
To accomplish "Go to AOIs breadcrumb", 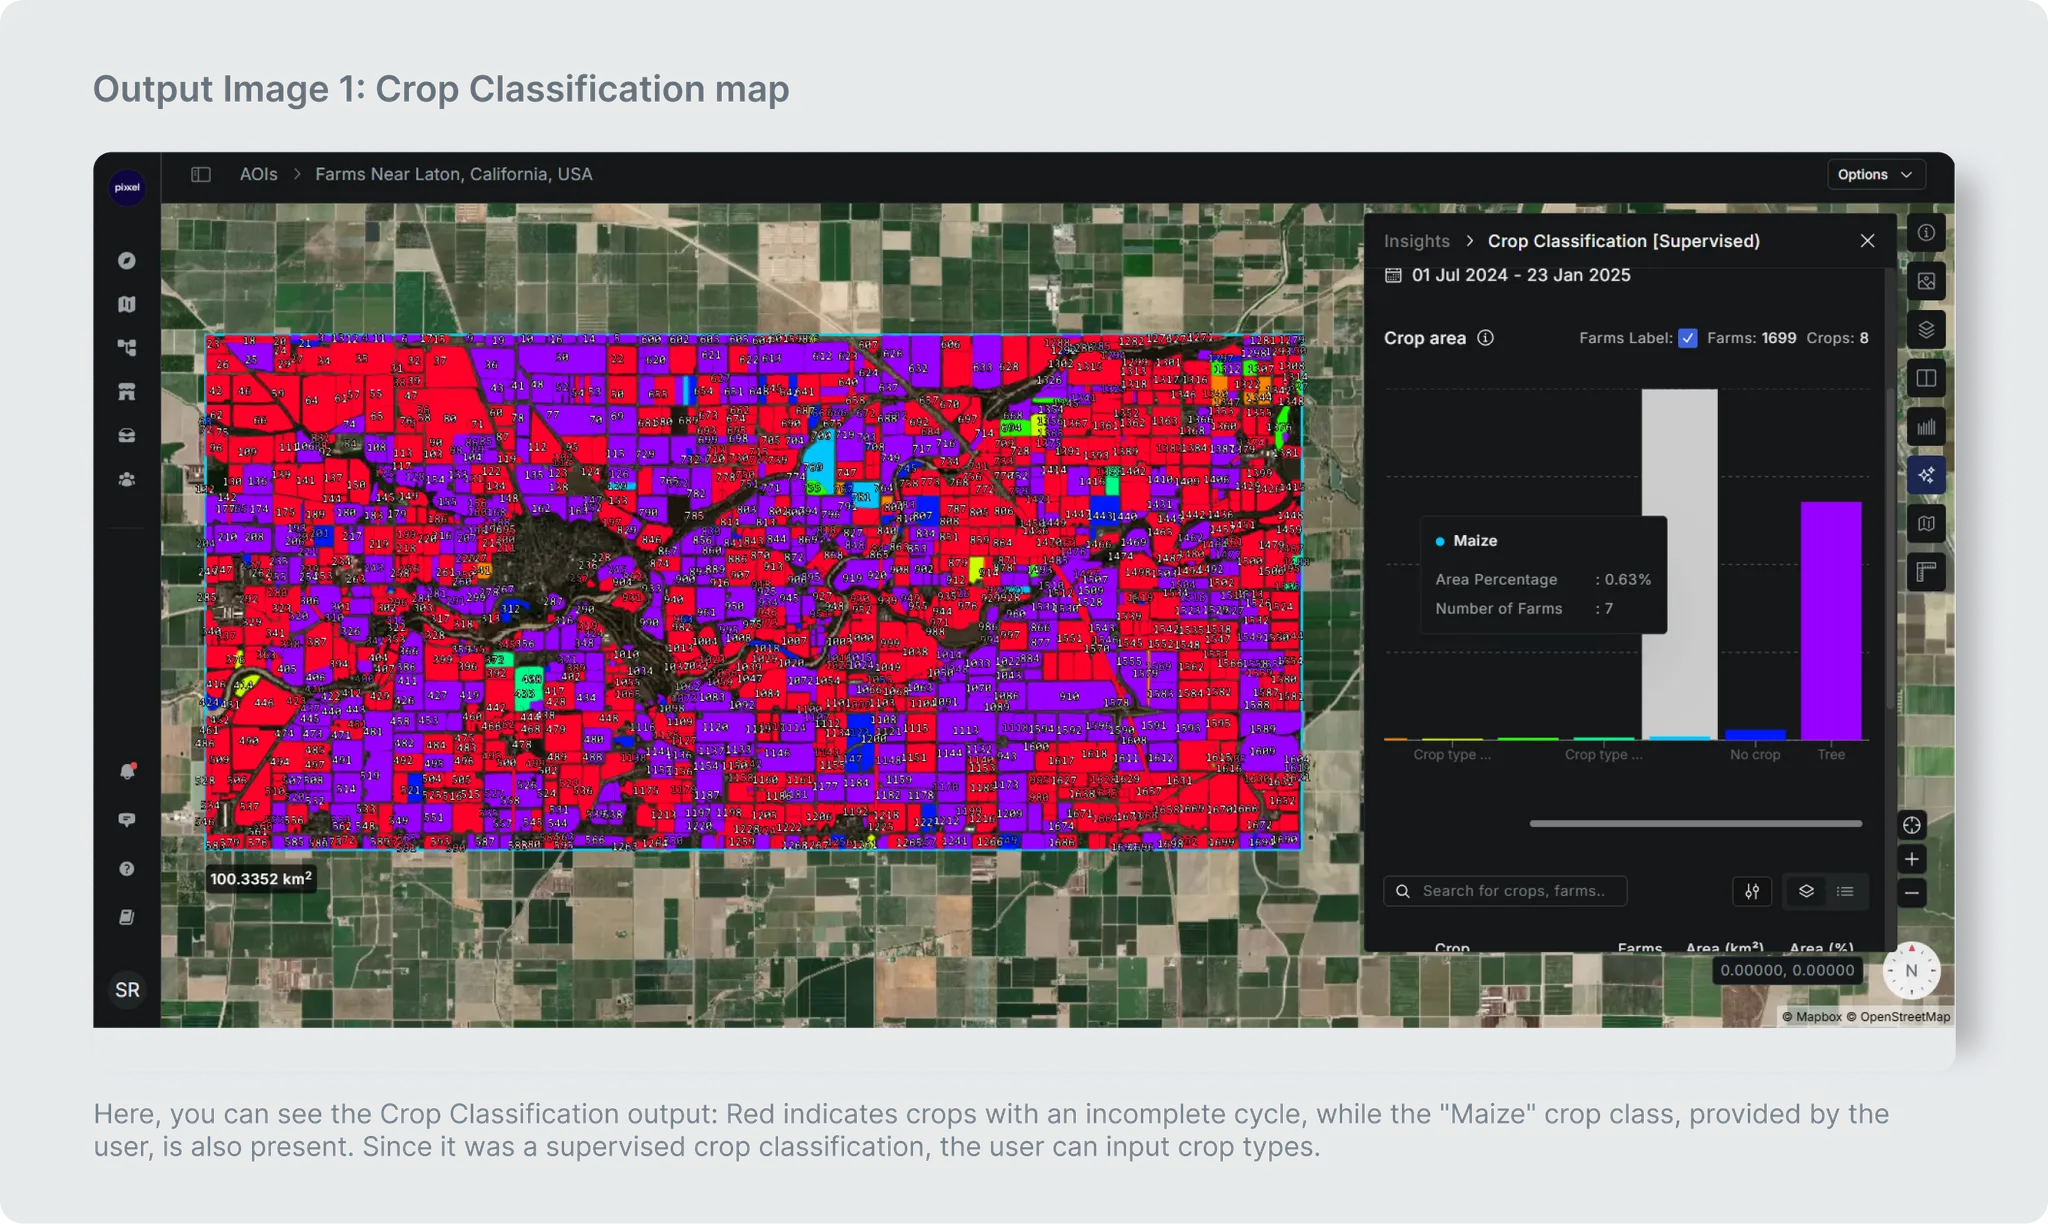I will pos(258,174).
